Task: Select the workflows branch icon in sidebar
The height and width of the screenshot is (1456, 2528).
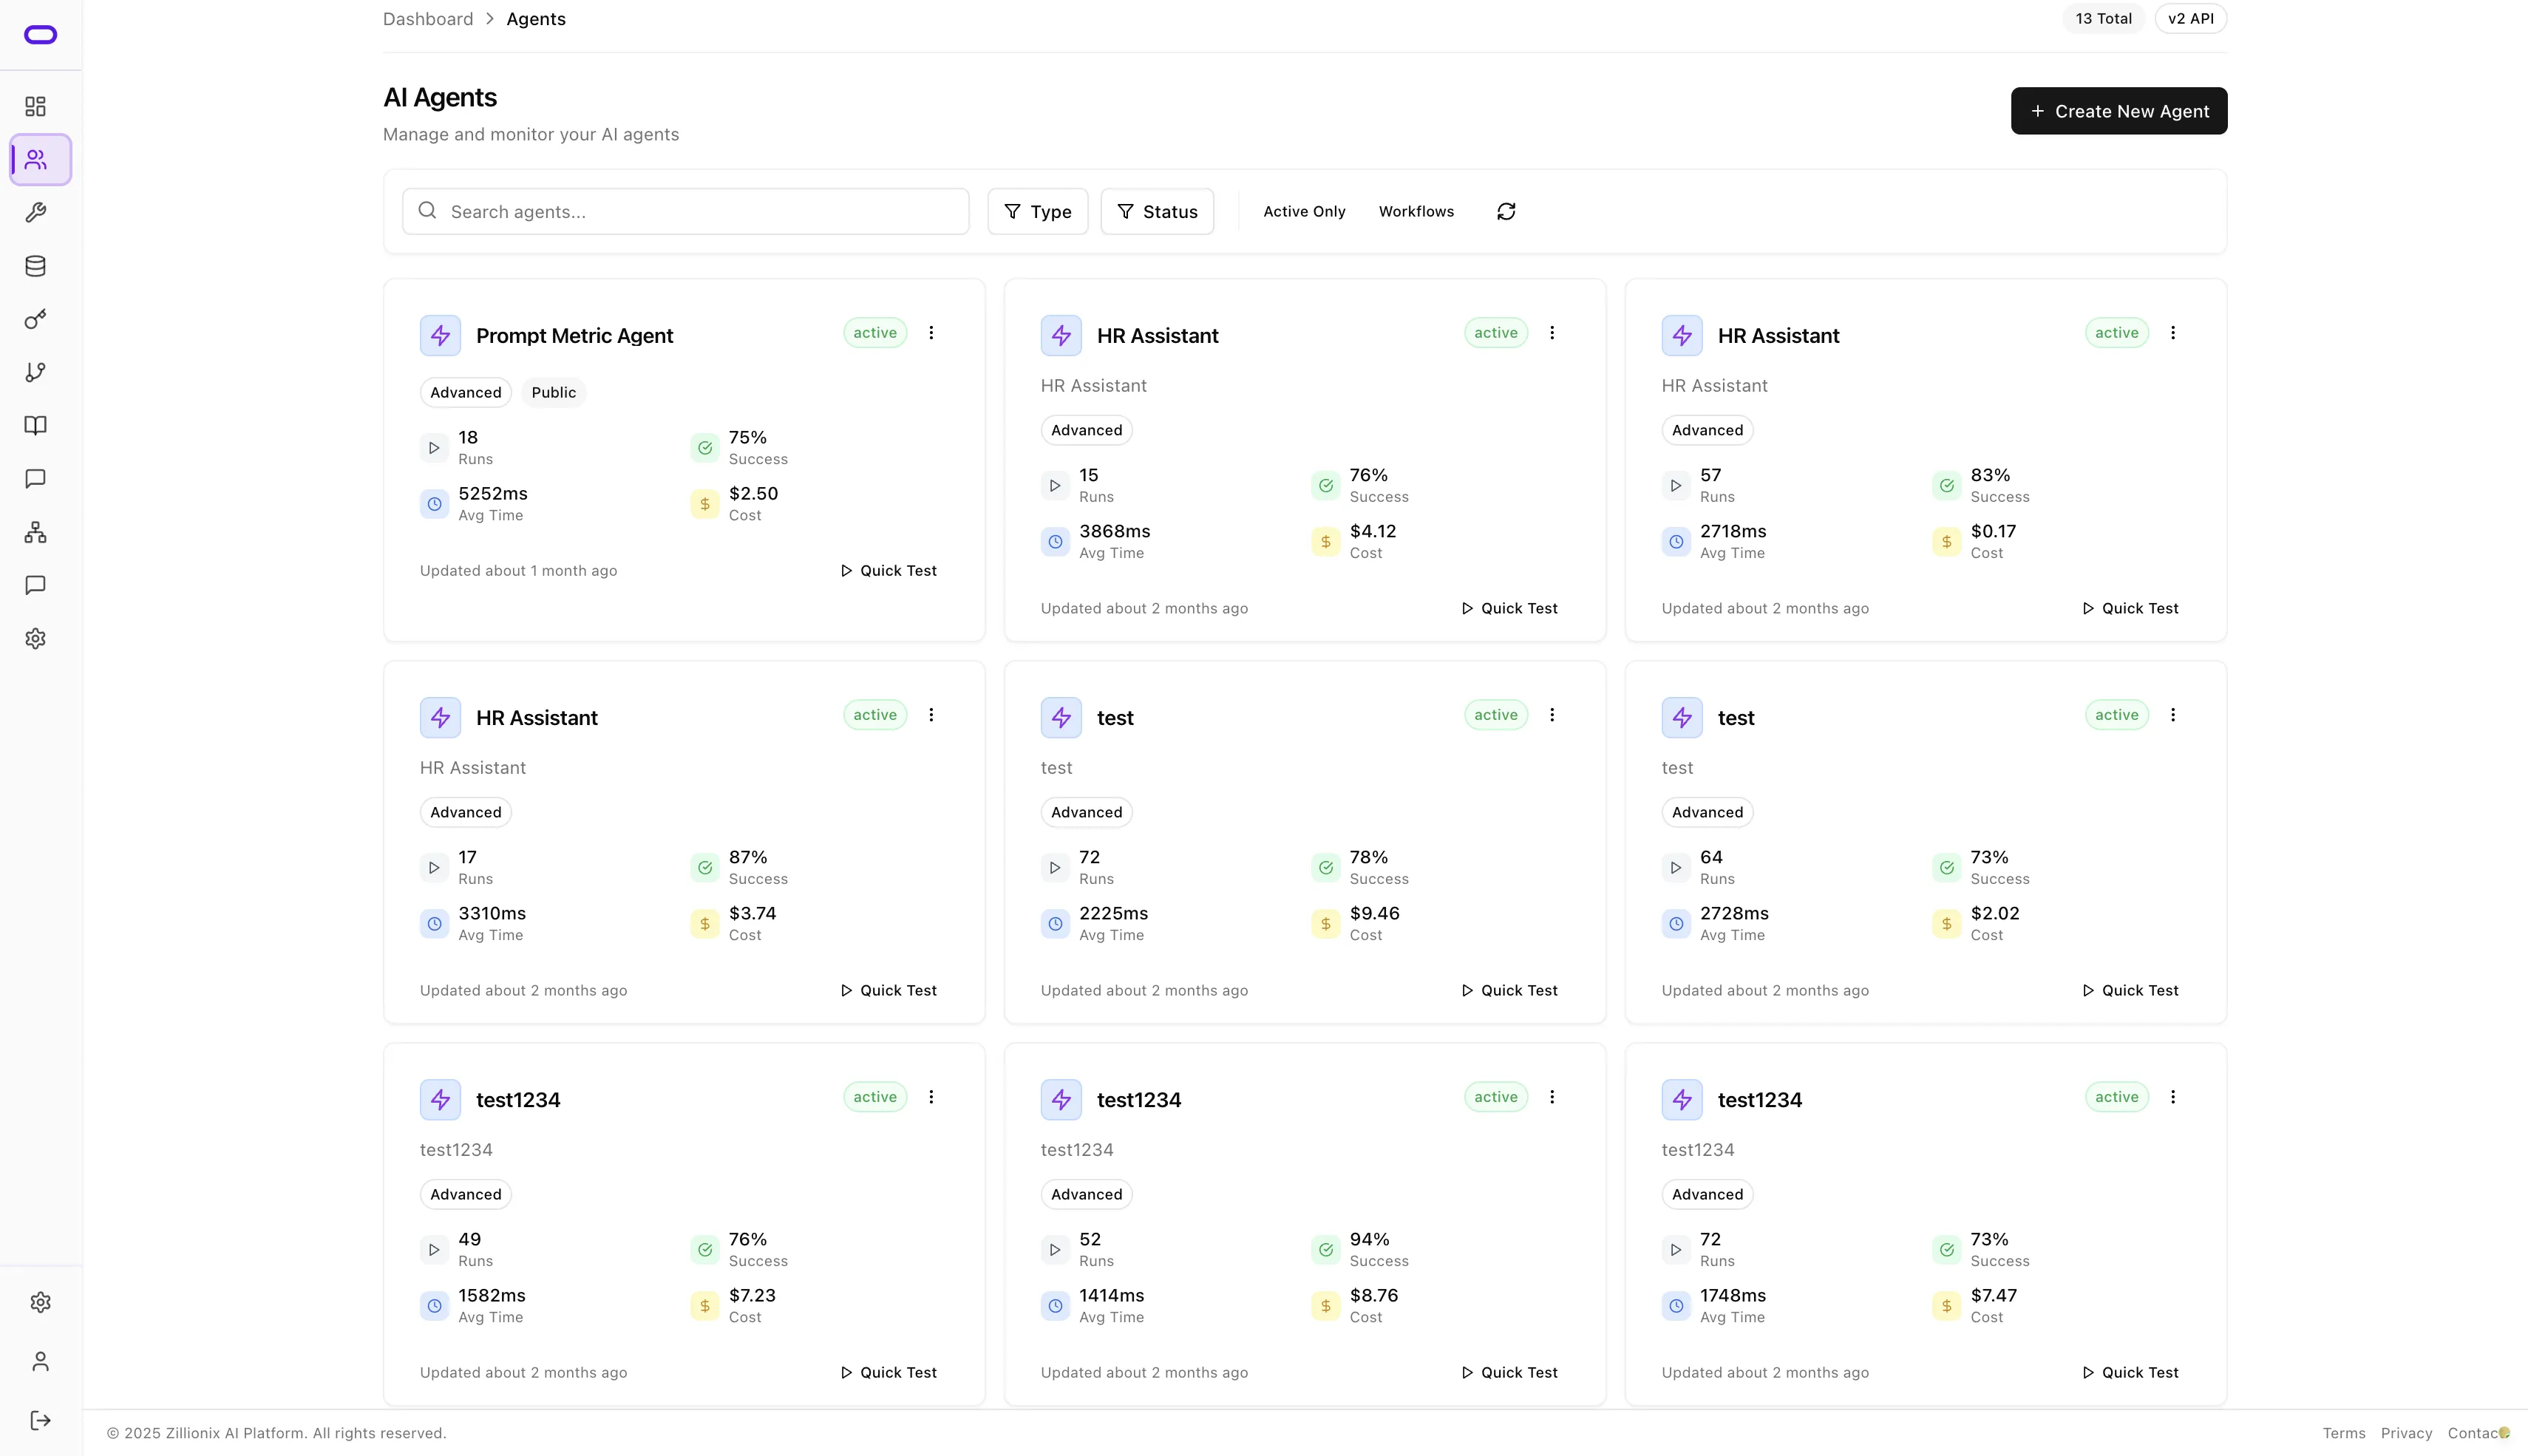Action: click(36, 372)
